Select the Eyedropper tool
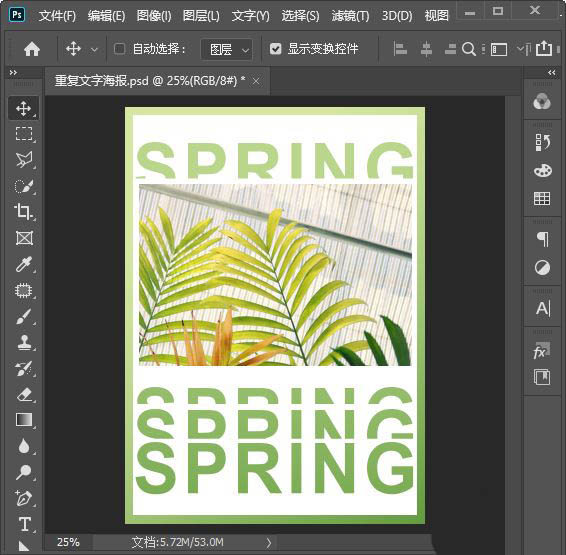The height and width of the screenshot is (555, 566). (x=24, y=264)
